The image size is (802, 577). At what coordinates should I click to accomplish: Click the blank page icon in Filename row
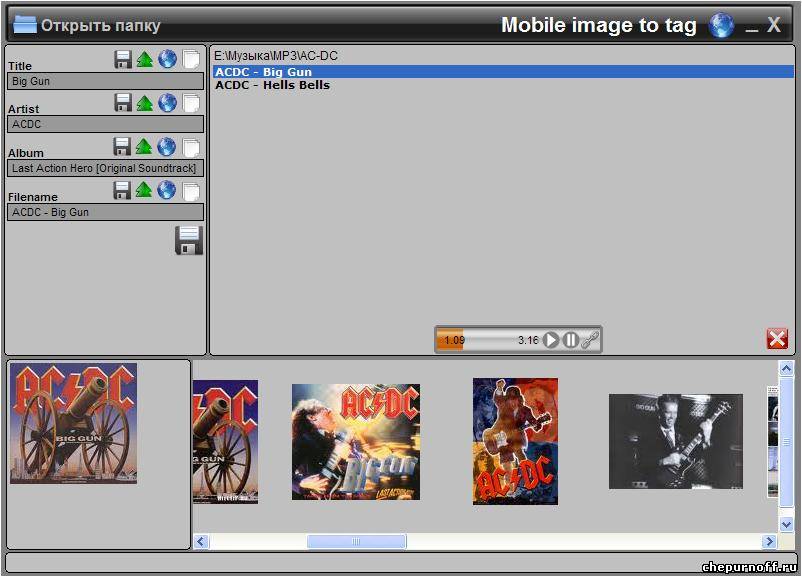pos(191,192)
